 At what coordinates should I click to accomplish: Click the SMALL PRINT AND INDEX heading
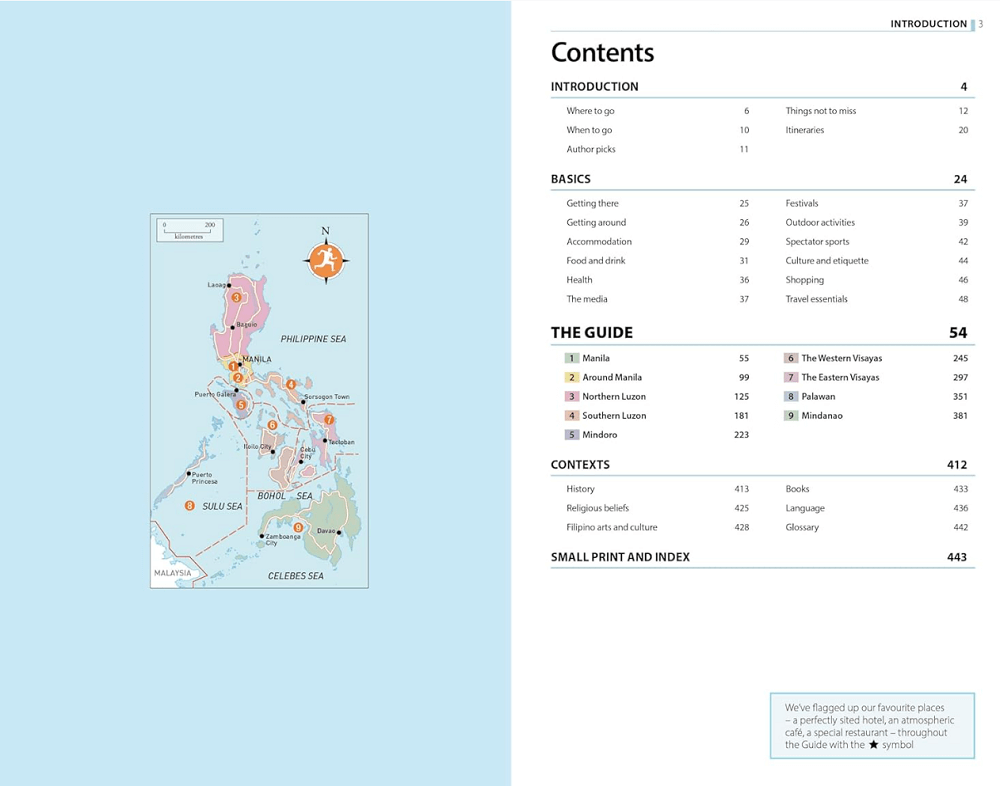click(x=620, y=557)
